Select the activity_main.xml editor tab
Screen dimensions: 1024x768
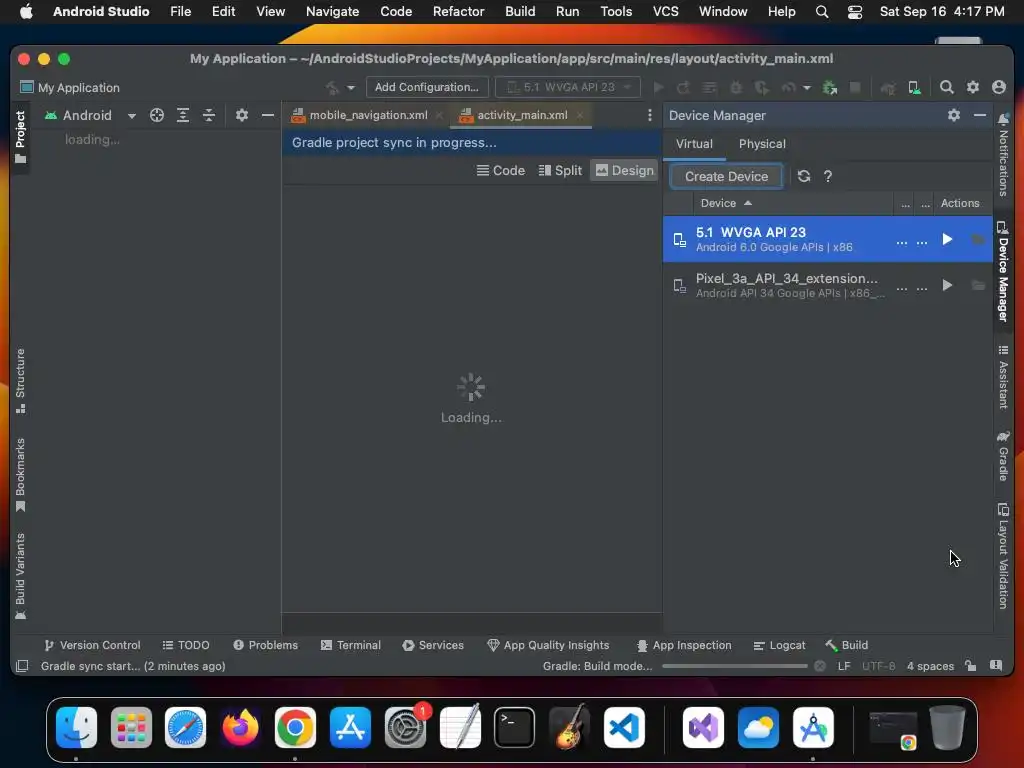click(522, 115)
